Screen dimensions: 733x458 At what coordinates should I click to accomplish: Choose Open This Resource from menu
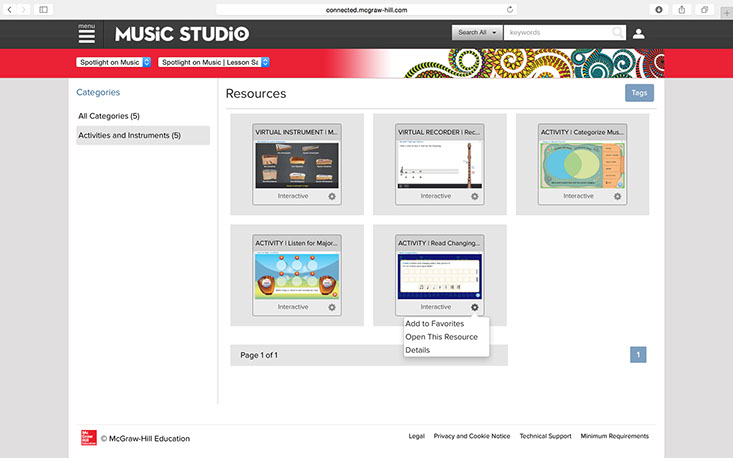(441, 336)
